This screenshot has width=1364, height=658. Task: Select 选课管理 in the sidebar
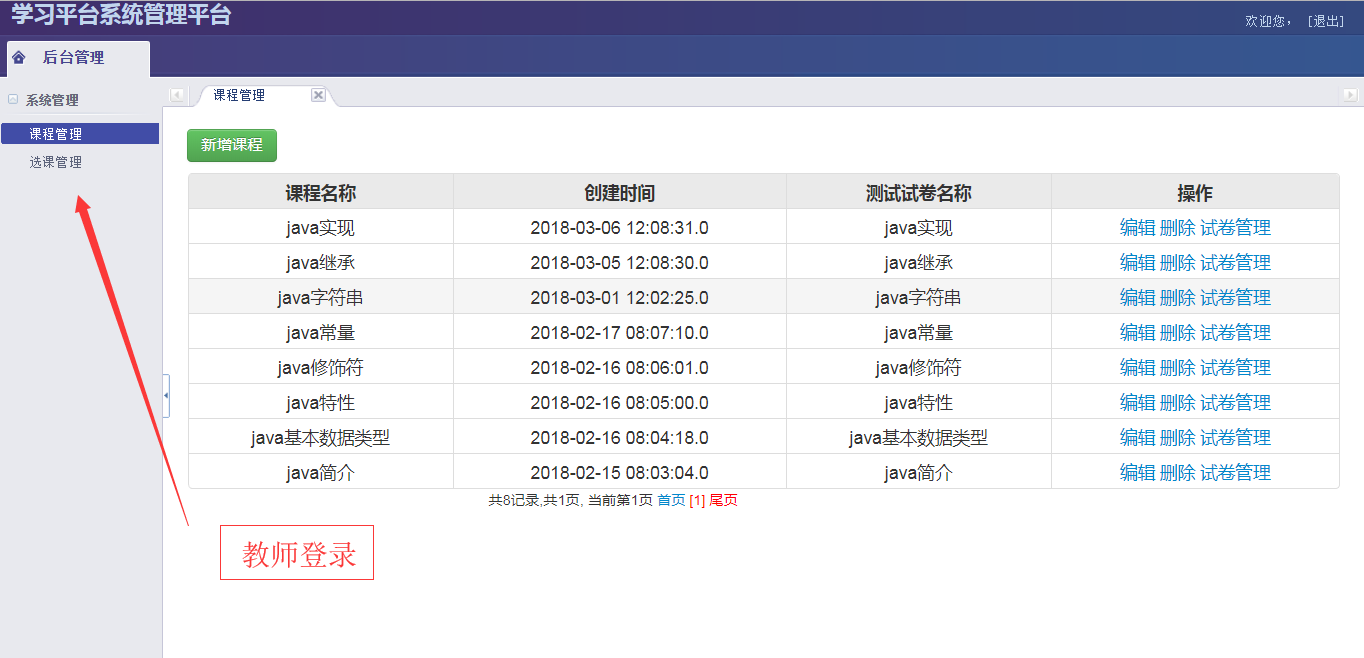(55, 162)
